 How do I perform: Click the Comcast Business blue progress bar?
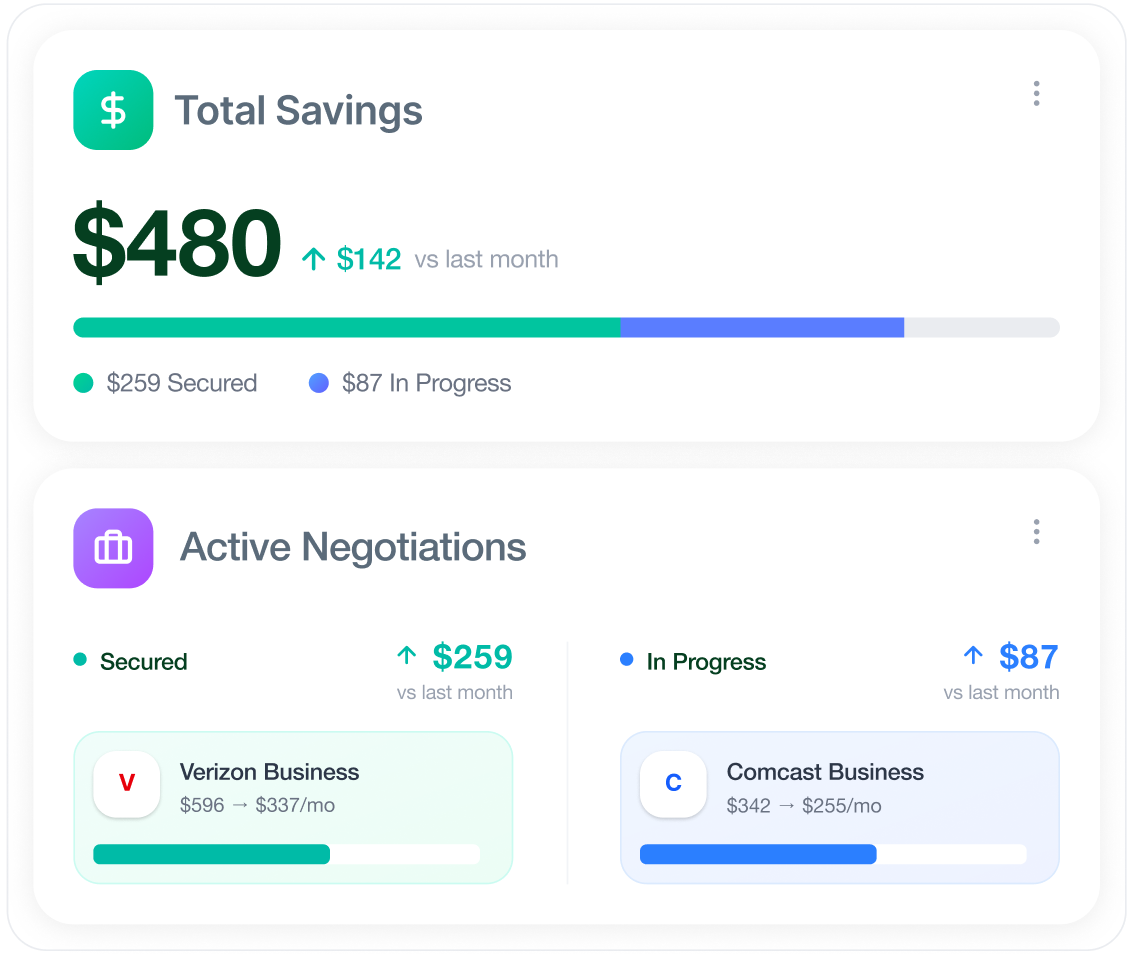pyautogui.click(x=758, y=854)
